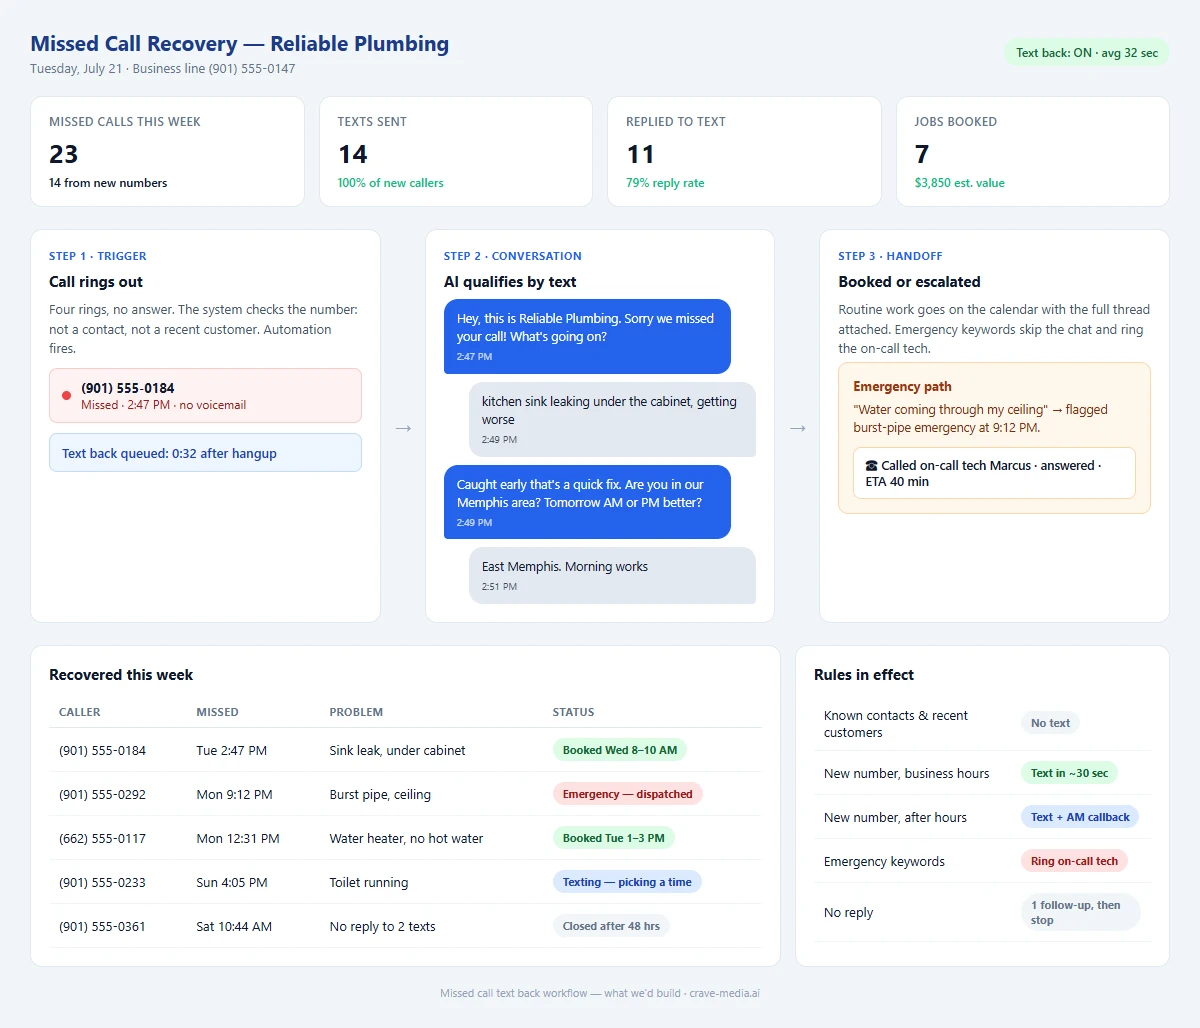The height and width of the screenshot is (1028, 1200).
Task: Select the (901) 555-0184 missed call alert
Action: pyautogui.click(x=205, y=396)
